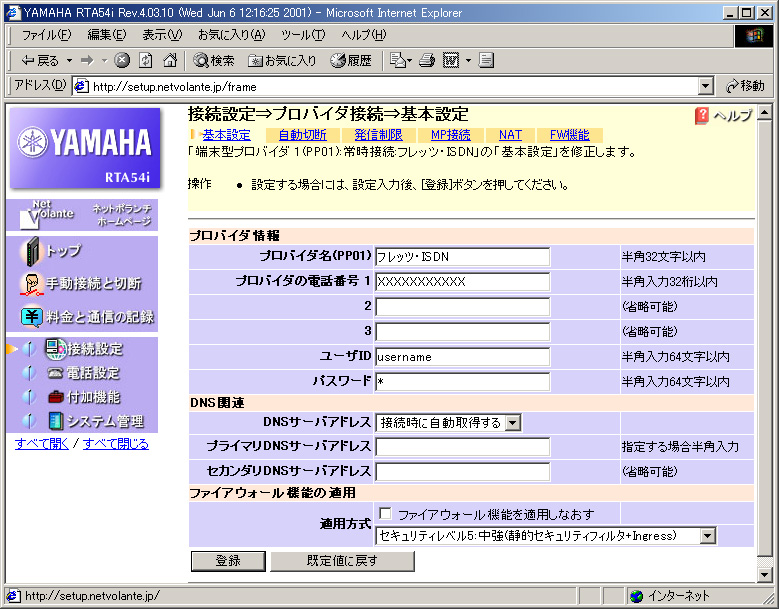779x609 pixels.
Task: Click the browser Home toolbar icon
Action: 169,60
